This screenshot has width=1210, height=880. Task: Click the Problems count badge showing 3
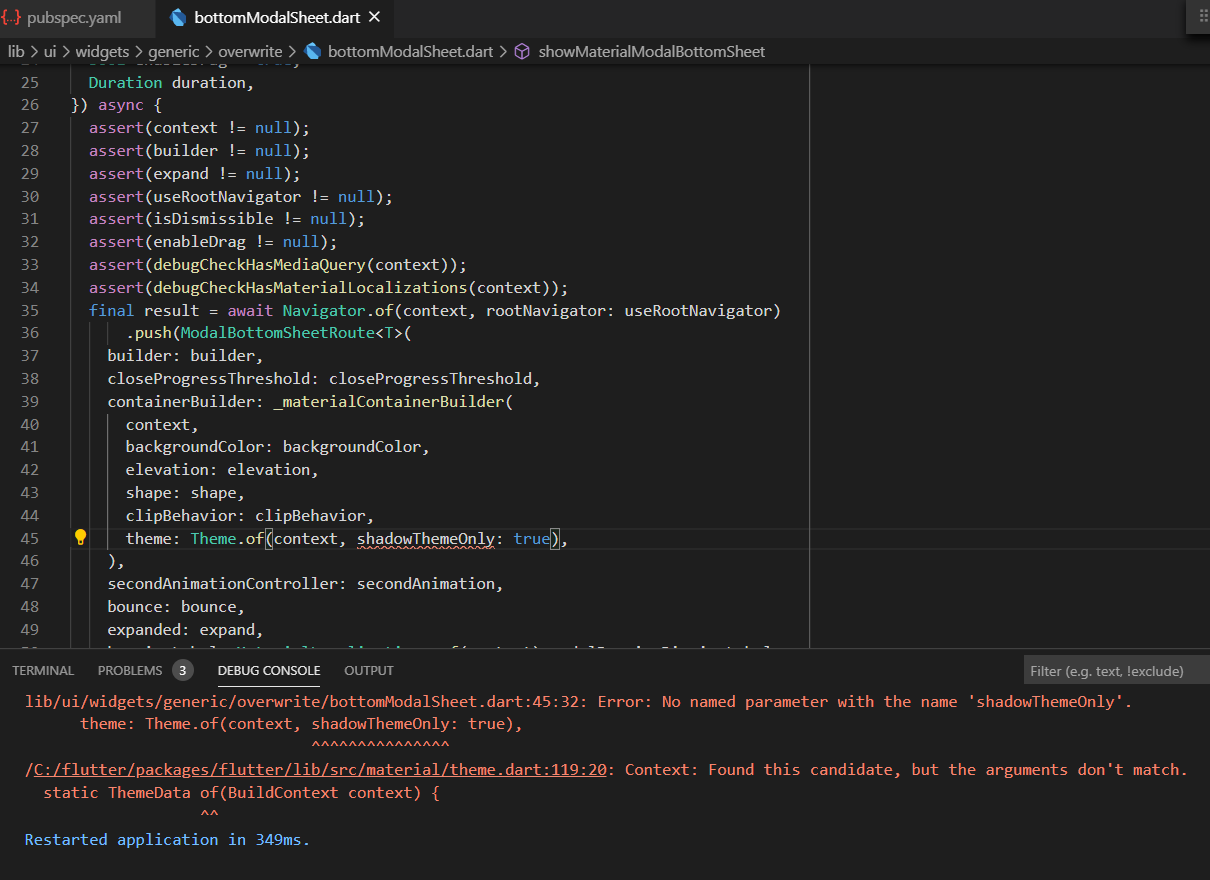point(182,670)
